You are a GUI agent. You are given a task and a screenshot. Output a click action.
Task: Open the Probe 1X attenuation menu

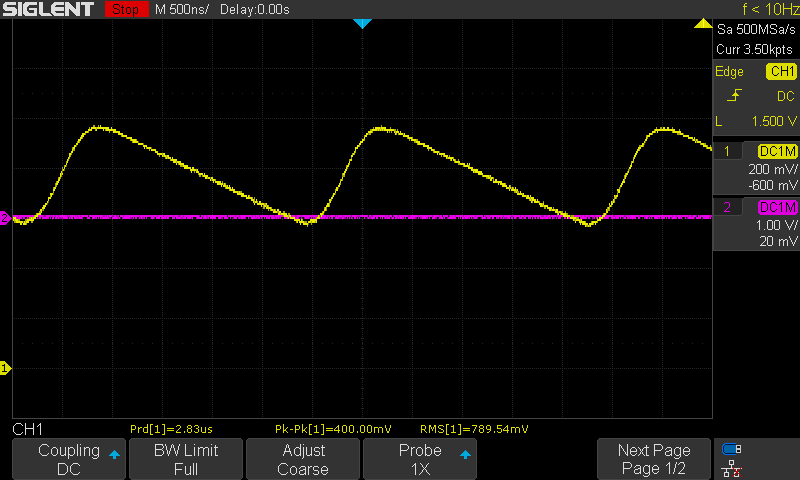click(420, 459)
